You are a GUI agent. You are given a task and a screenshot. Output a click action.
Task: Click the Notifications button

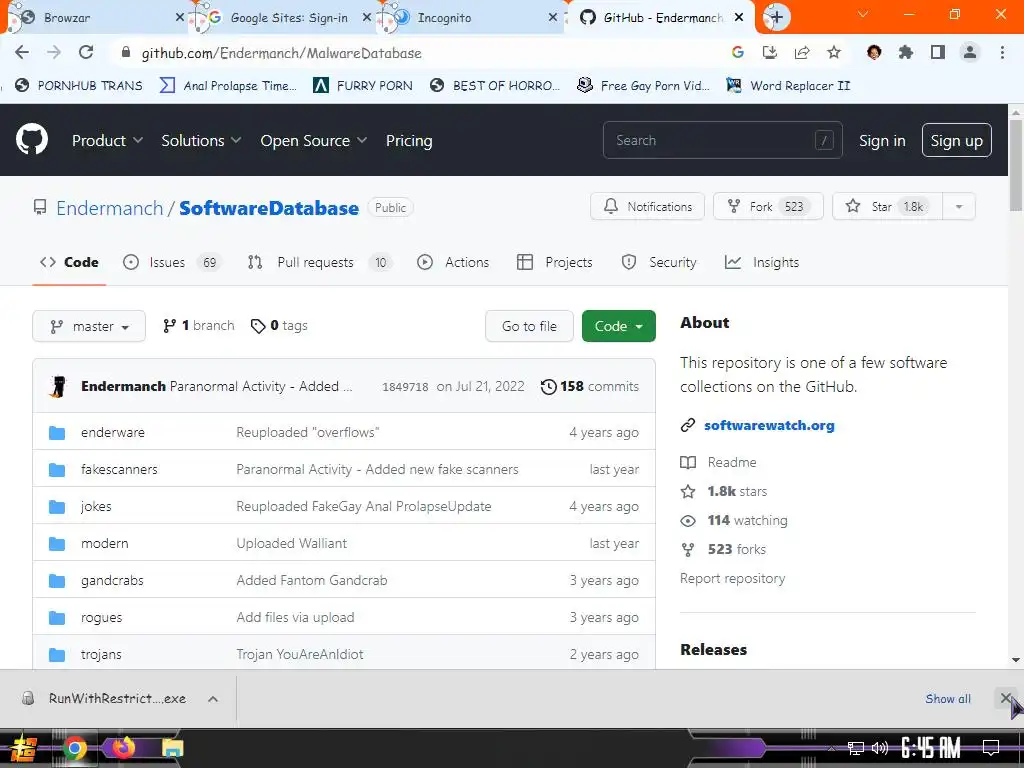pyautogui.click(x=647, y=206)
